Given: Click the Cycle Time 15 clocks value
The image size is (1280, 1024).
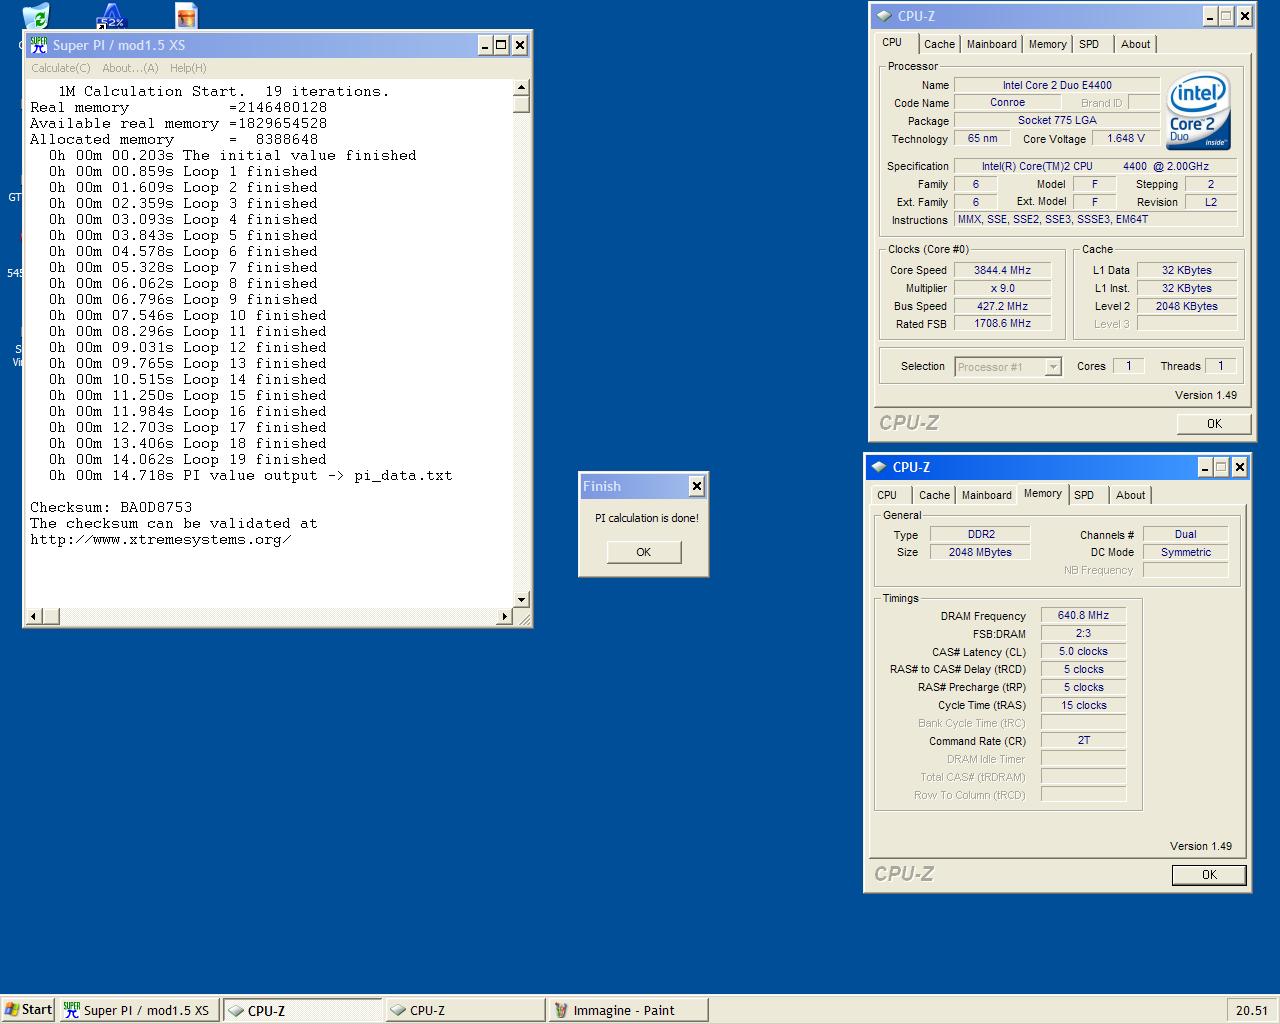Looking at the screenshot, I should pos(1083,705).
